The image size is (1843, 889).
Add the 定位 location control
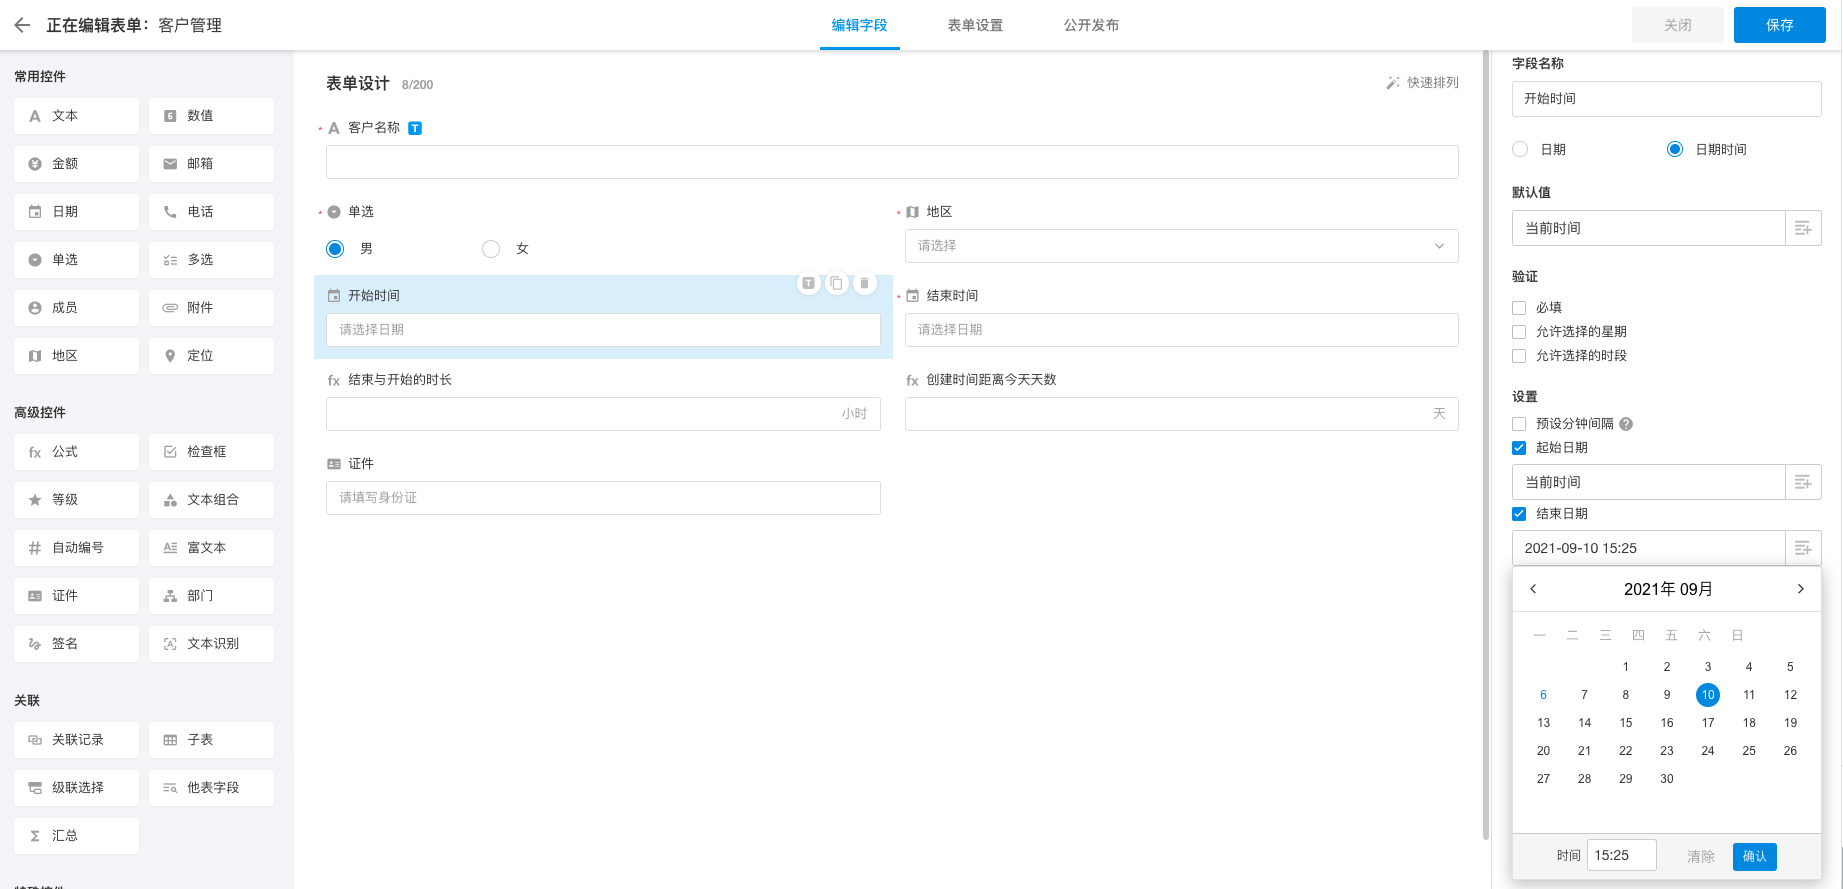click(211, 356)
